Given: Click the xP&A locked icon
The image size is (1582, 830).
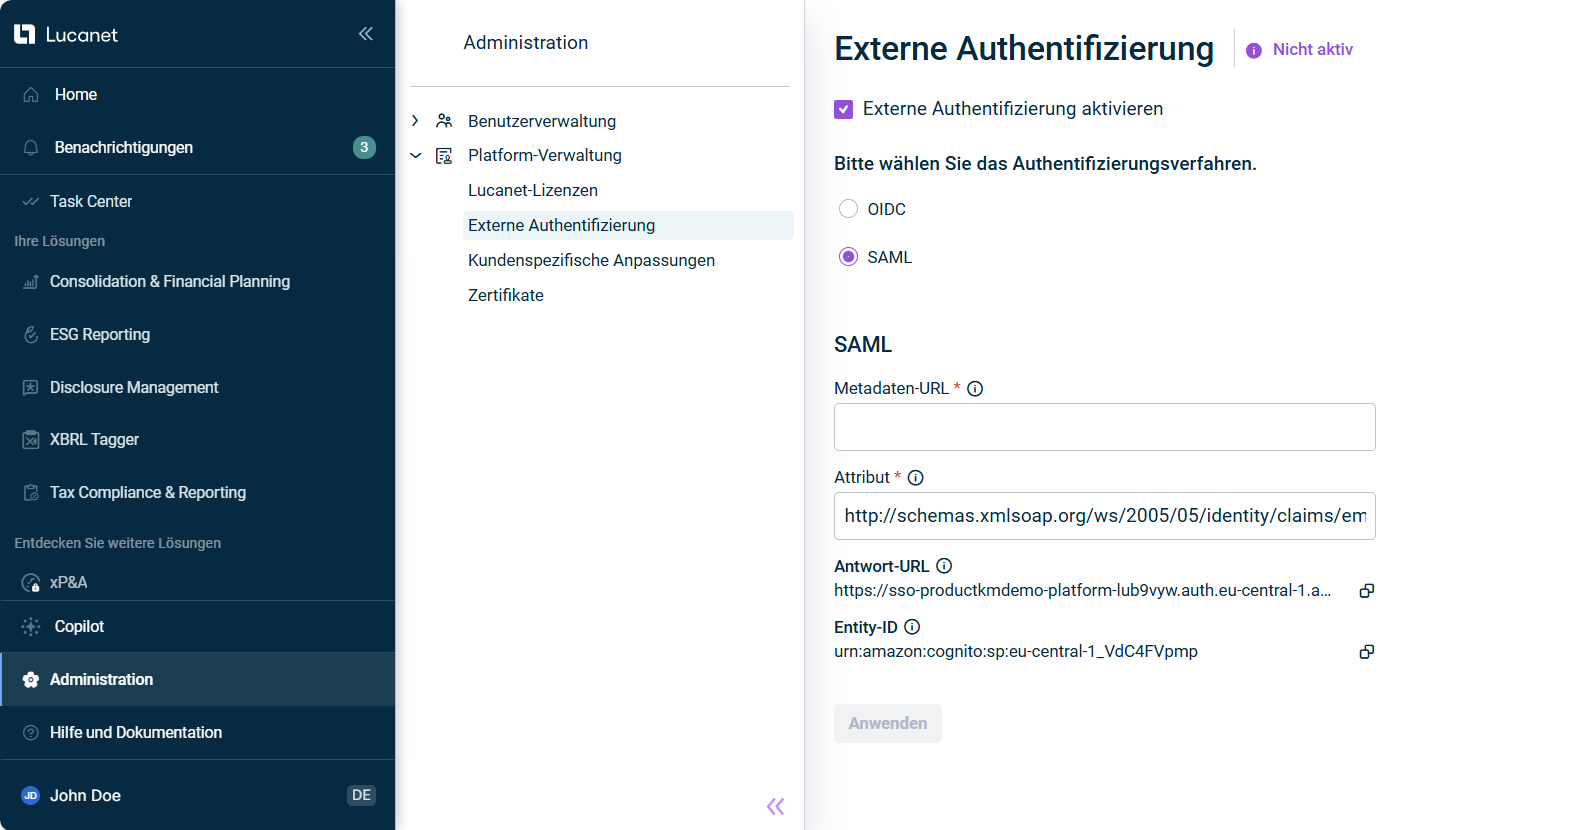Looking at the screenshot, I should point(31,582).
